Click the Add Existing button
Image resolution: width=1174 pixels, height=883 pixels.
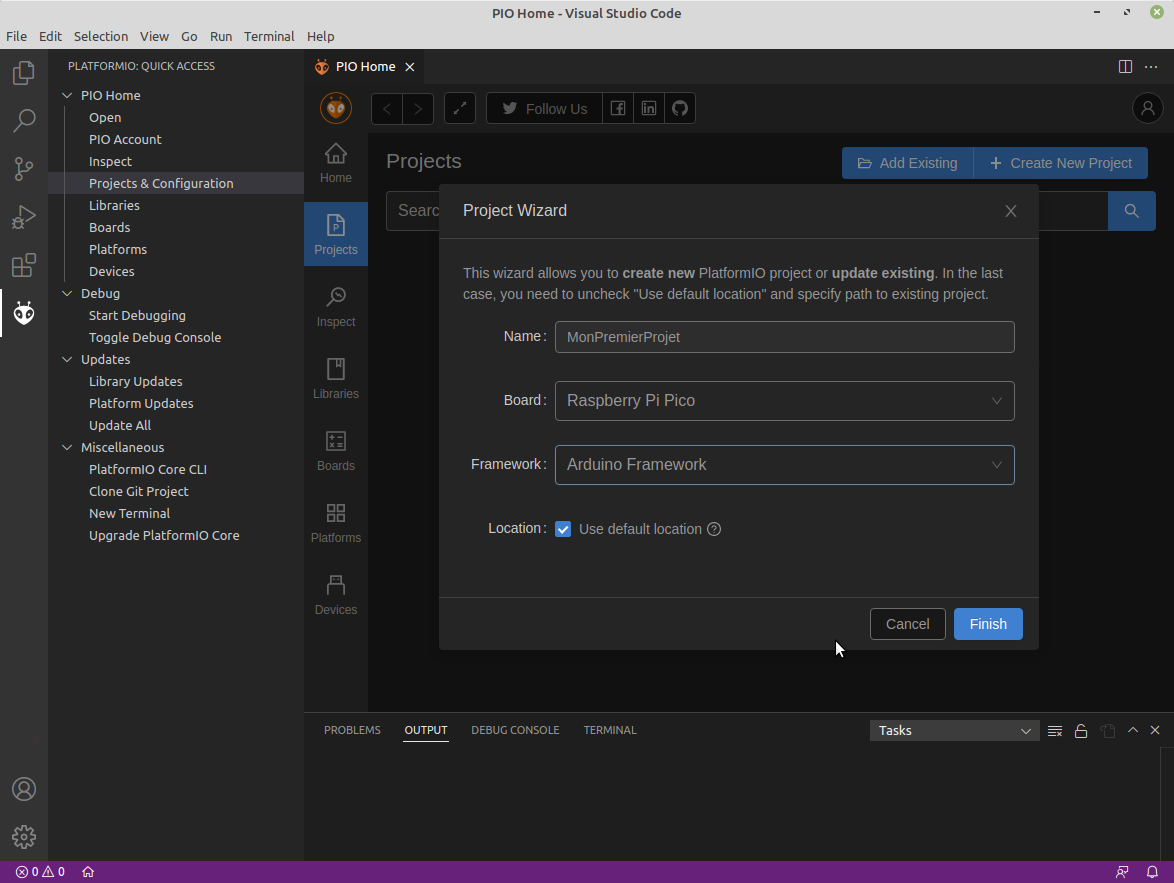(907, 163)
